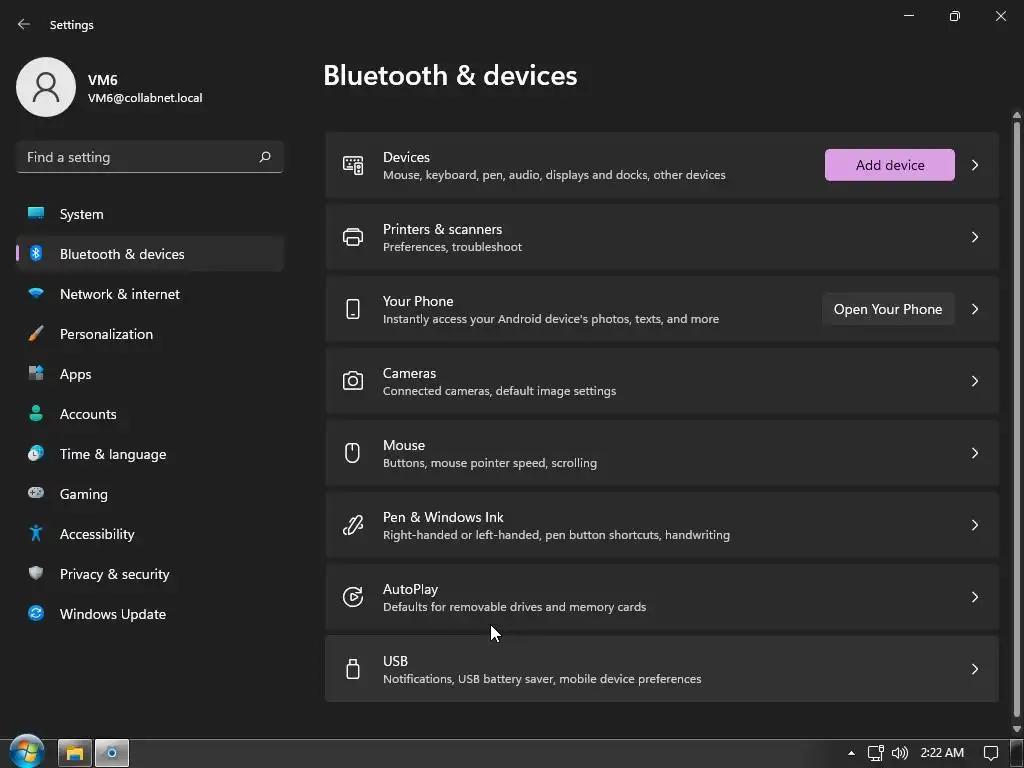
Task: Open Time & language settings
Action: coord(150,453)
